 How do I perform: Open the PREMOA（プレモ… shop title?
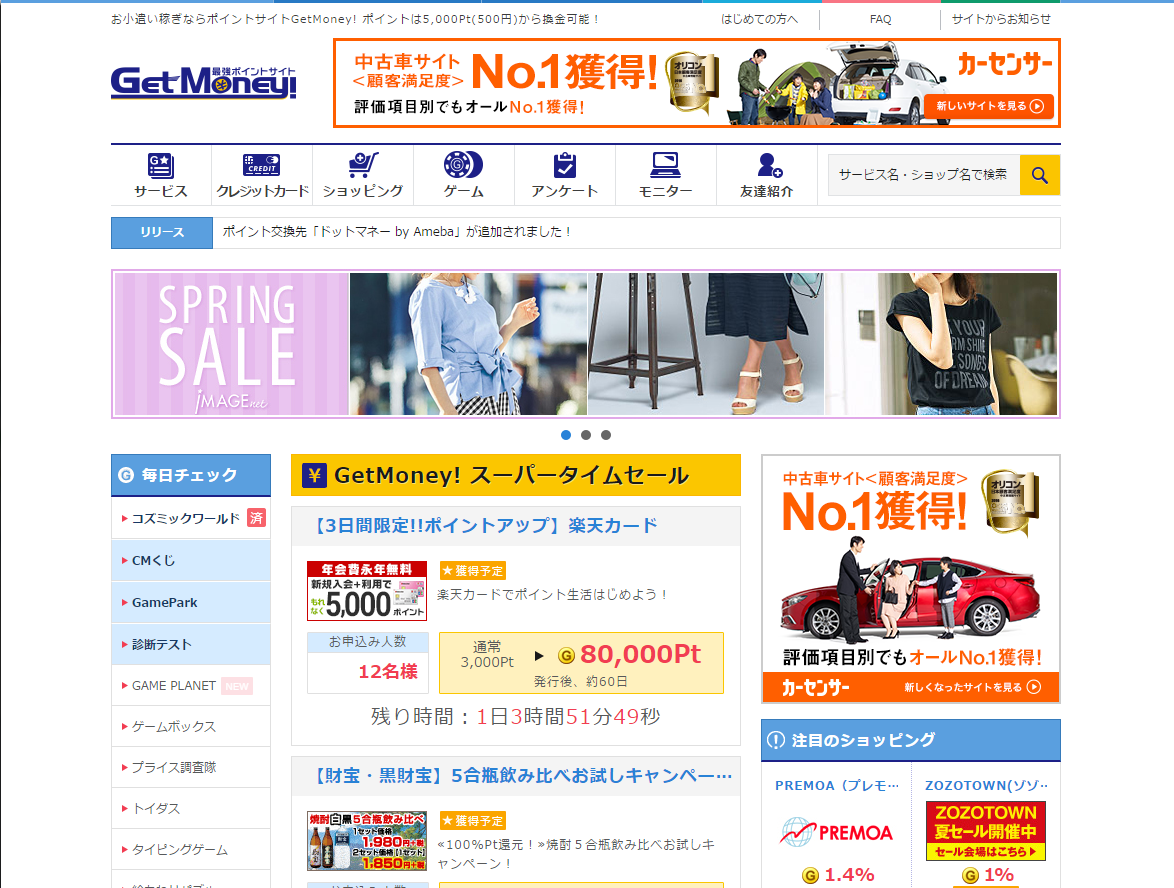coord(836,785)
